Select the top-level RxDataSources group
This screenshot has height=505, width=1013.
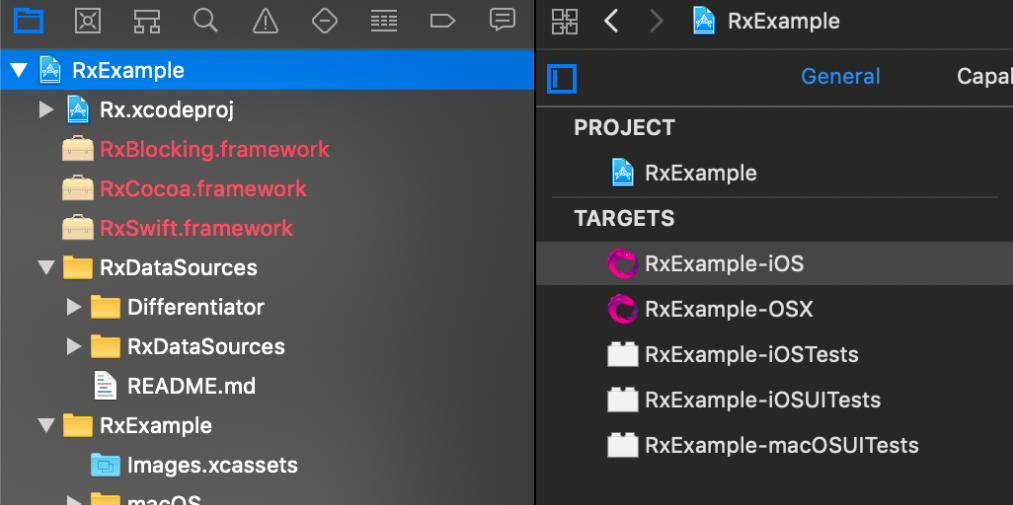click(178, 267)
